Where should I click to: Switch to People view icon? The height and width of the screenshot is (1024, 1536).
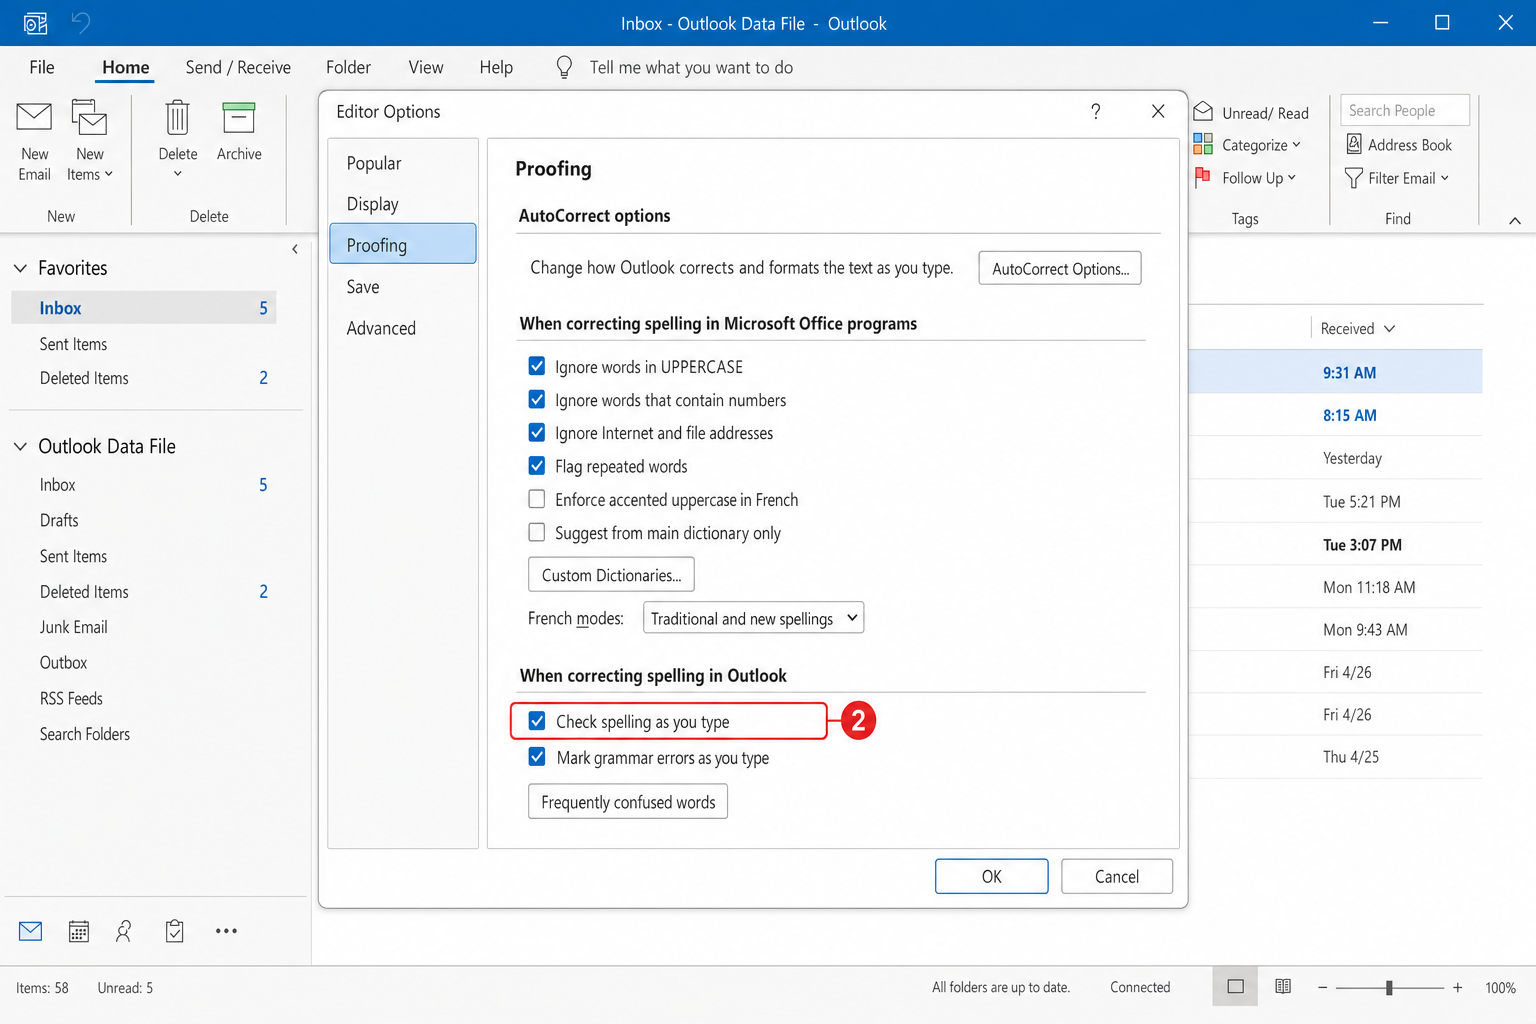[x=124, y=931]
